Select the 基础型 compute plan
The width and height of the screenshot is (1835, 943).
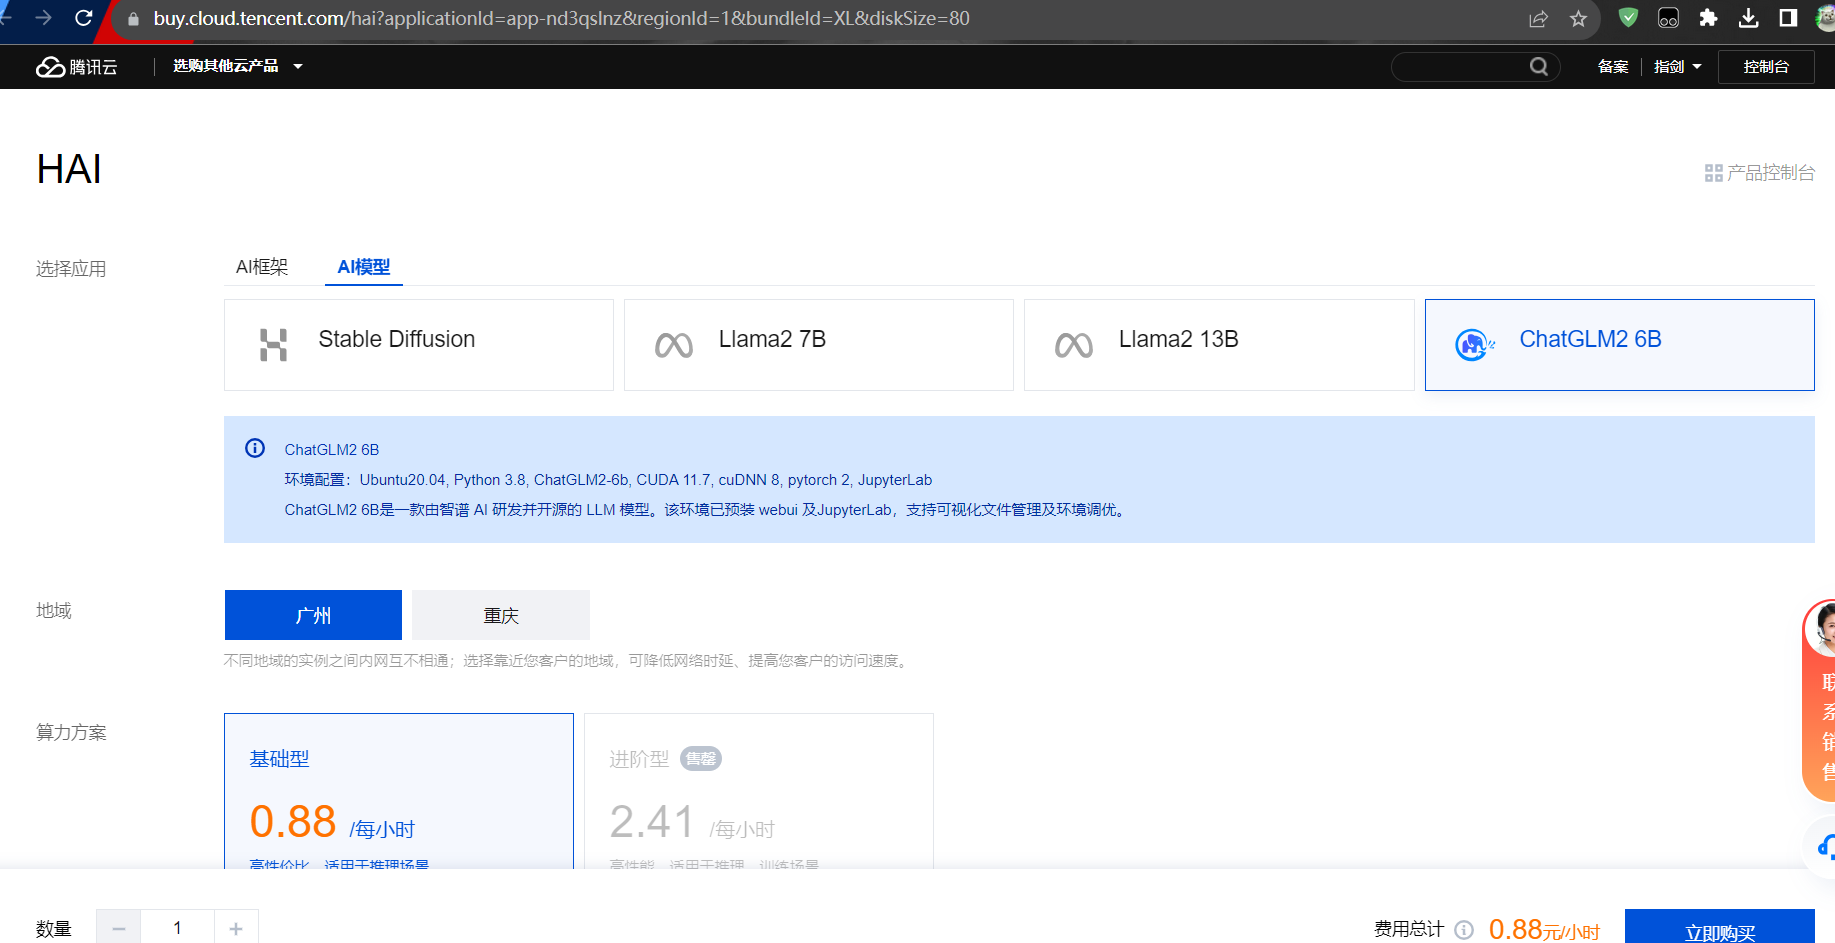click(399, 790)
